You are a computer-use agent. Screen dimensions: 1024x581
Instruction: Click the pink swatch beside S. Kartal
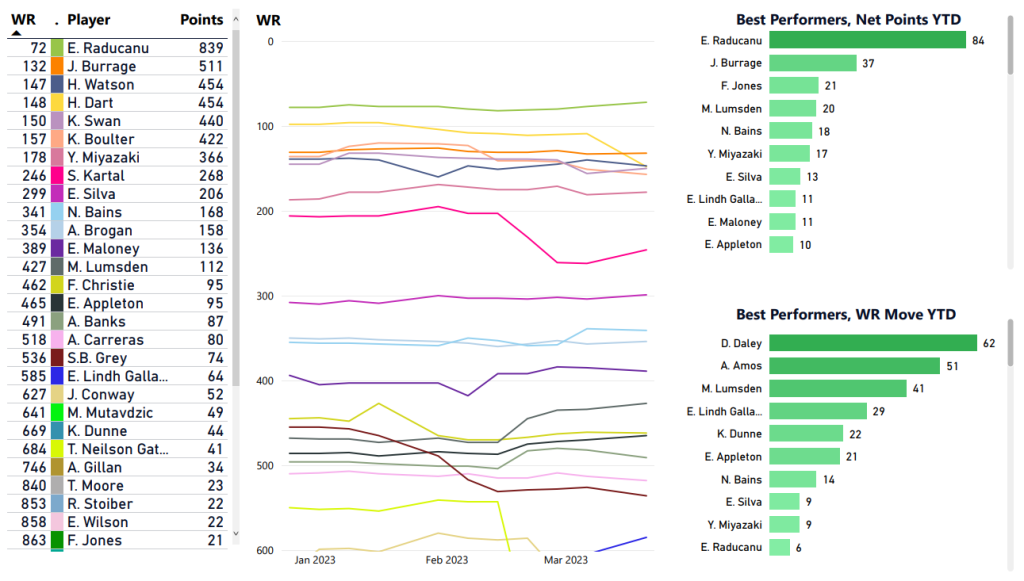click(x=58, y=176)
